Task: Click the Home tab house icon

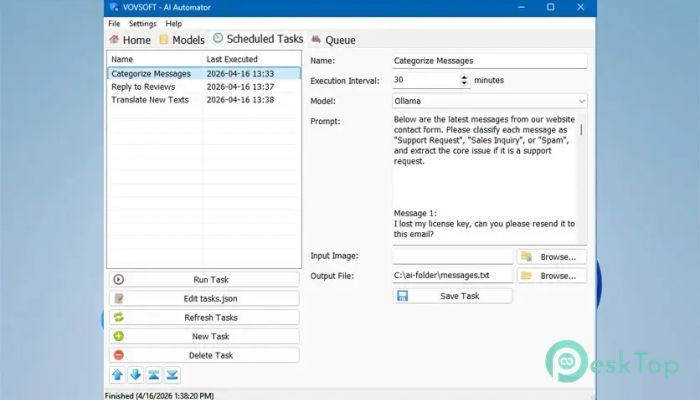Action: 114,39
